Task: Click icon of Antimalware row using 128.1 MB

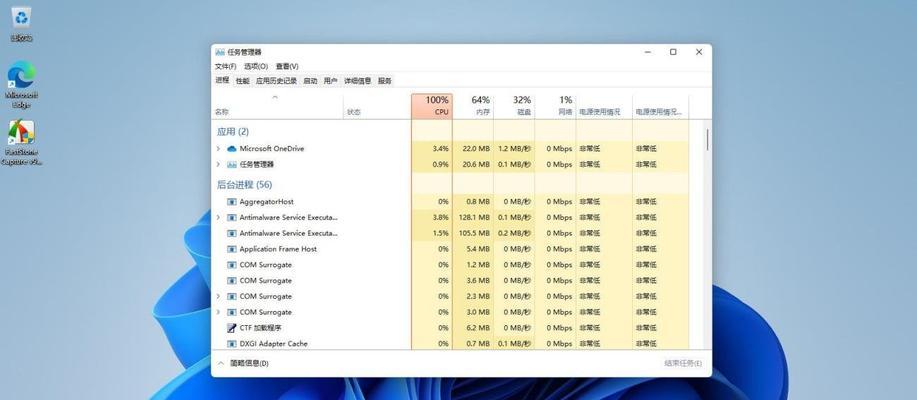Action: tap(232, 218)
